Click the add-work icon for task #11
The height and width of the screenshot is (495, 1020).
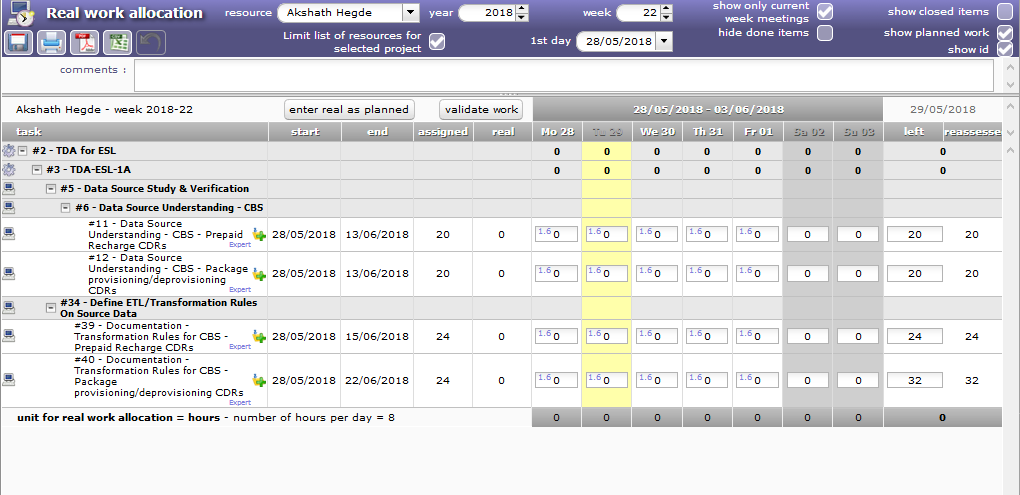pos(259,235)
